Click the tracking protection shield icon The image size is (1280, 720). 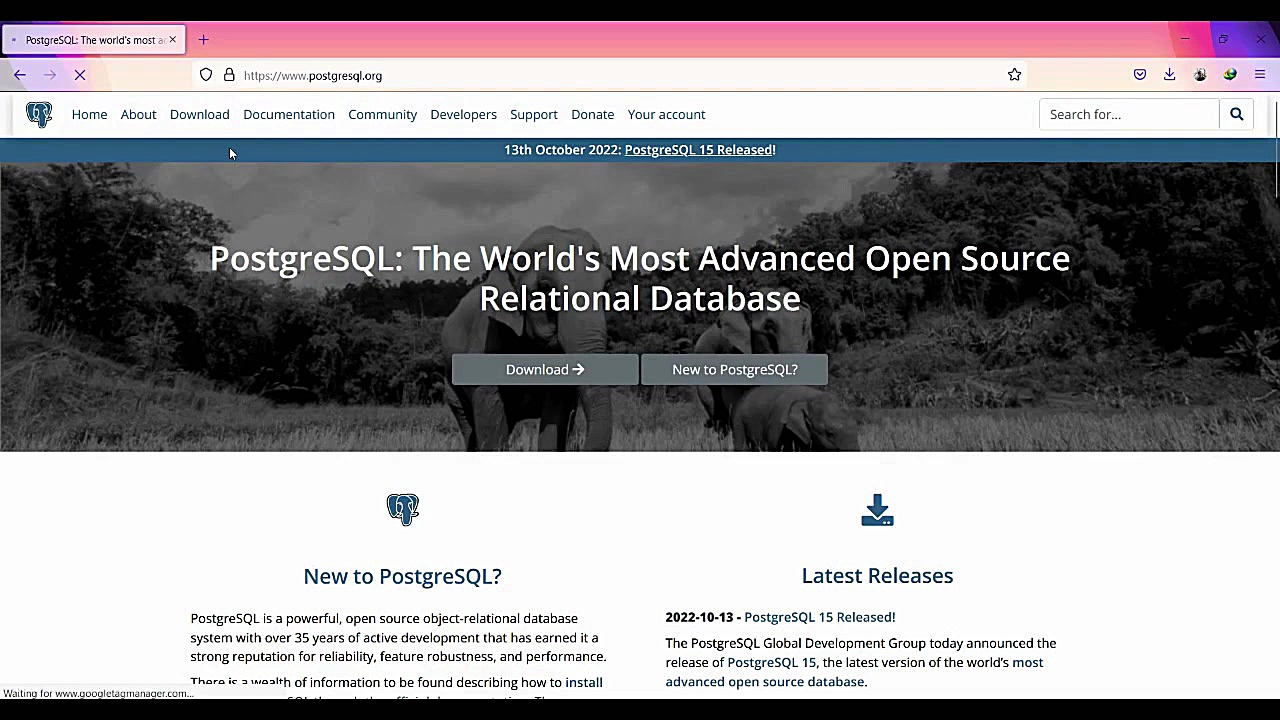click(x=207, y=75)
